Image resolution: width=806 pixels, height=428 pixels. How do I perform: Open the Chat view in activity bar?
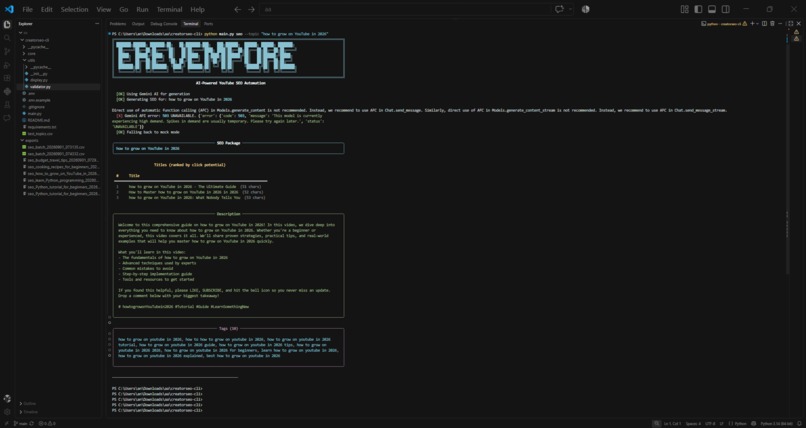(7, 118)
